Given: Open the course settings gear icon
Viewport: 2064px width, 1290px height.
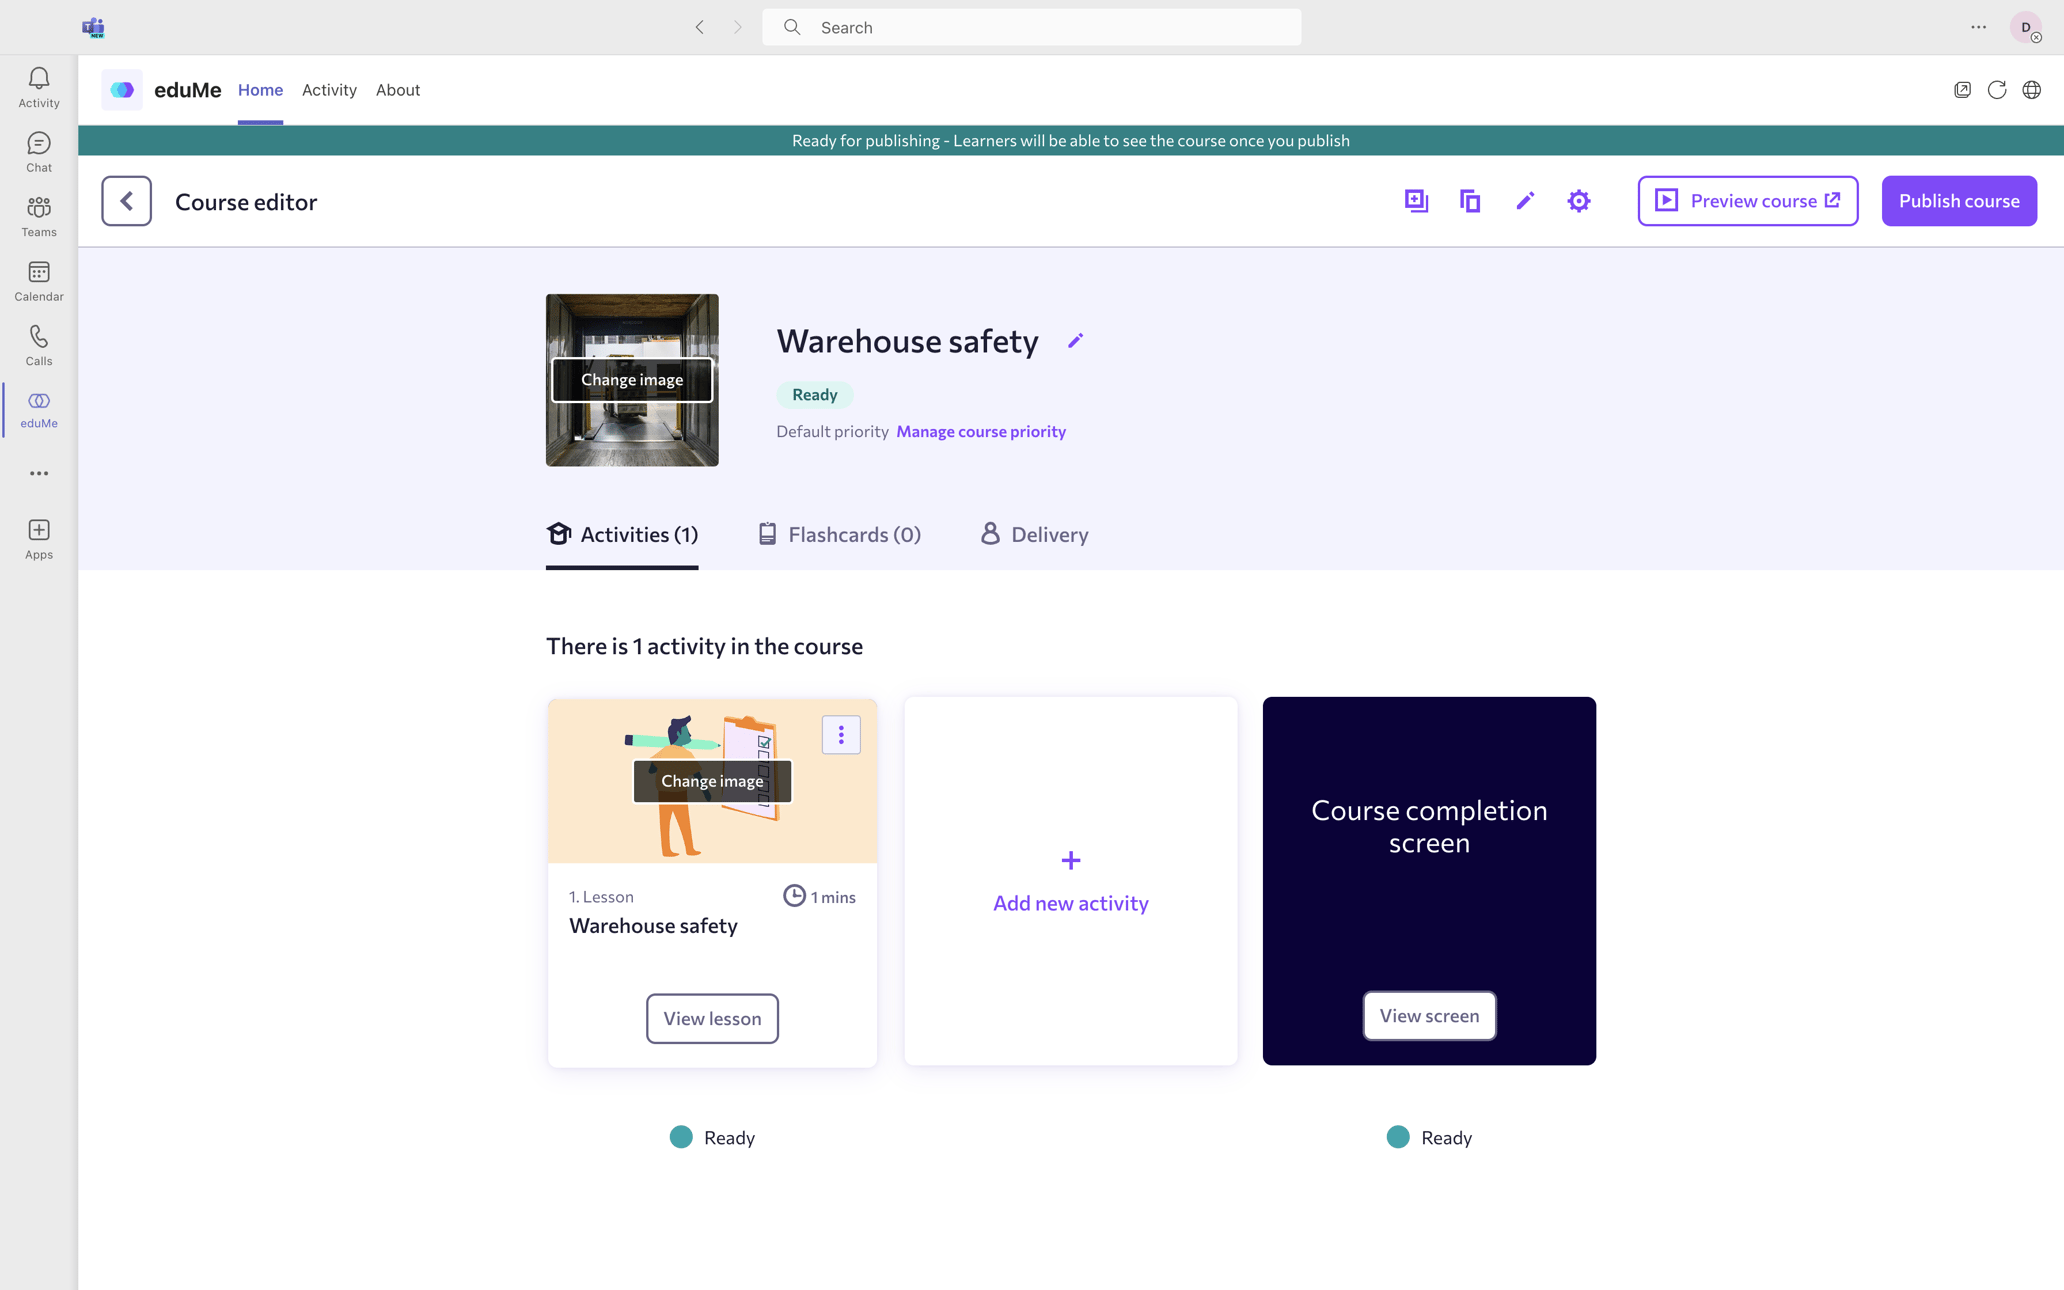Looking at the screenshot, I should [1578, 200].
